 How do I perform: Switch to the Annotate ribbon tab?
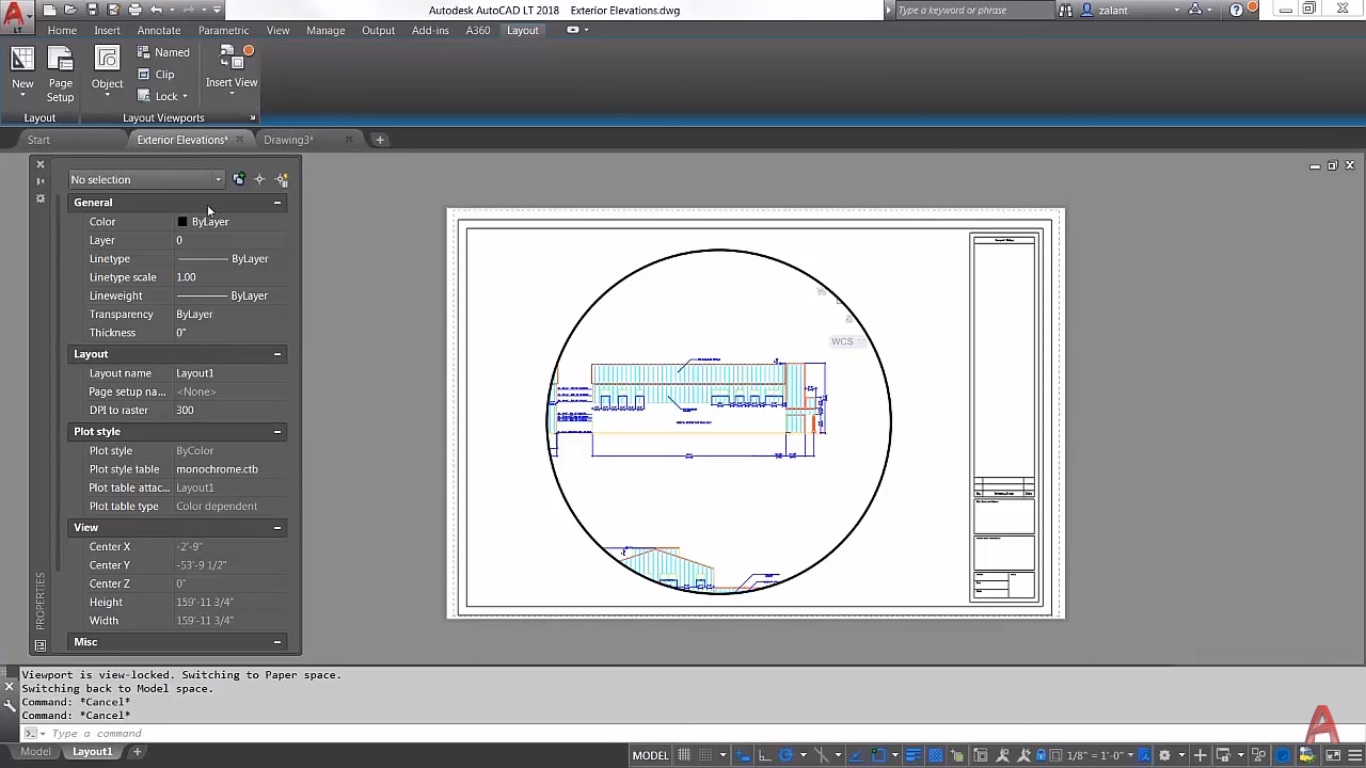tap(159, 30)
